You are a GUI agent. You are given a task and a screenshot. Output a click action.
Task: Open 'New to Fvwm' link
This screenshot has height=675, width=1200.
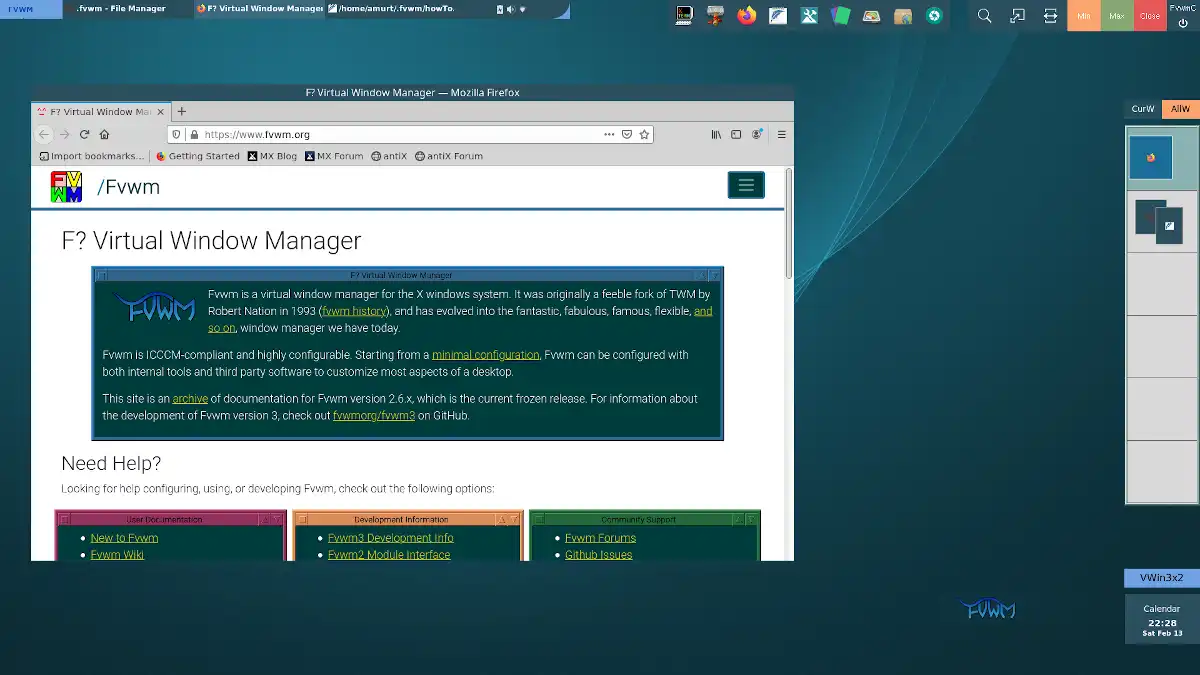point(124,538)
